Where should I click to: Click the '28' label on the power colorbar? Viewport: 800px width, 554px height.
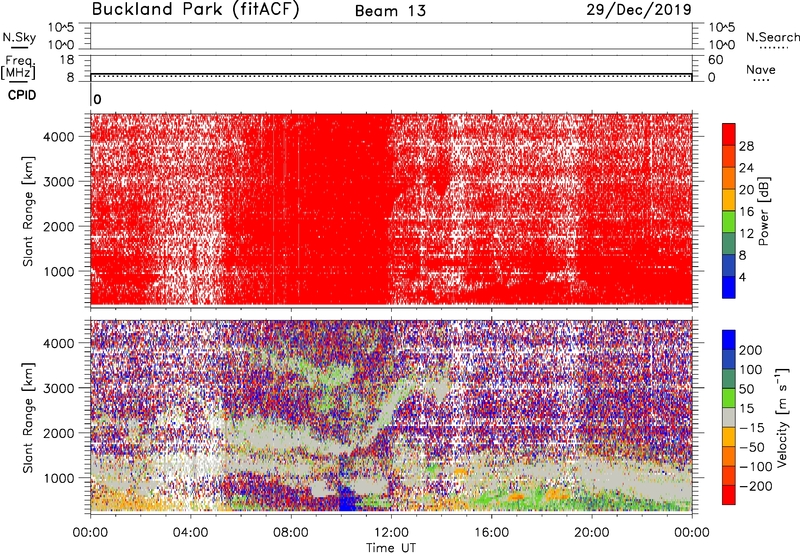click(746, 146)
